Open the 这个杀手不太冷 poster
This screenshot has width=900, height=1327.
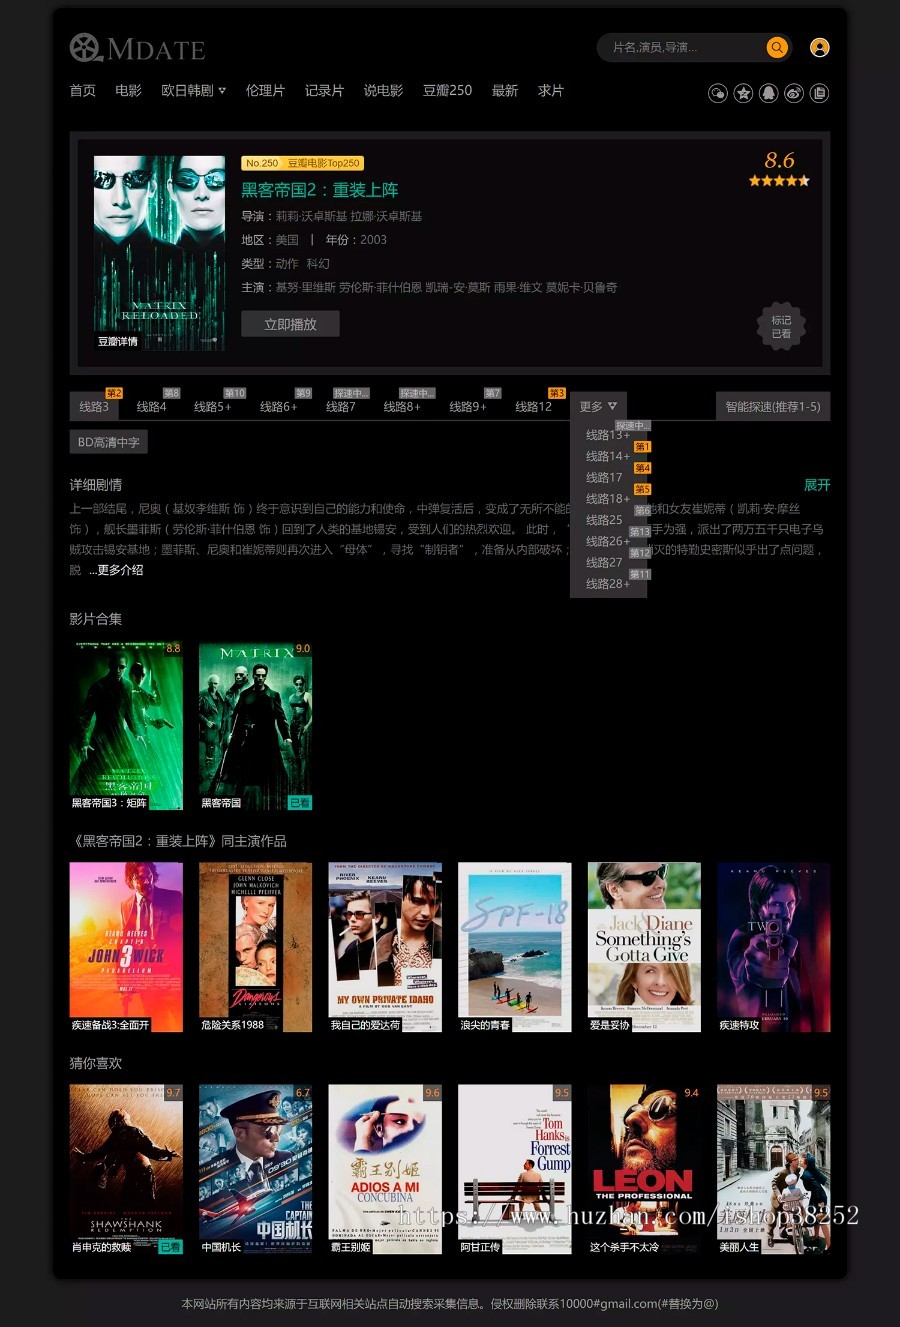(x=644, y=1169)
